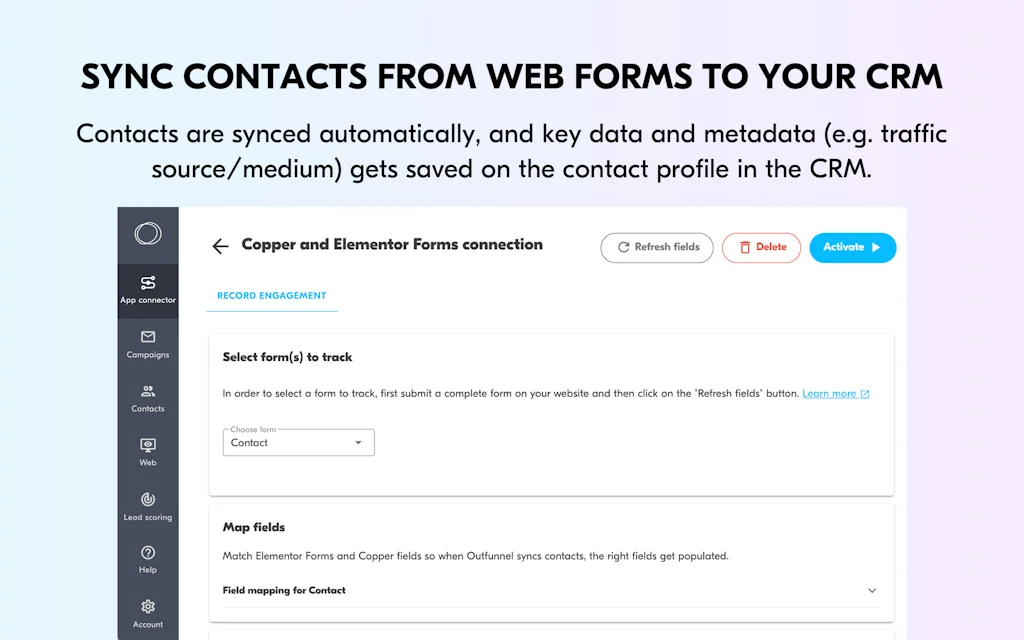Open the App connector section in the sidebar

pyautogui.click(x=147, y=290)
